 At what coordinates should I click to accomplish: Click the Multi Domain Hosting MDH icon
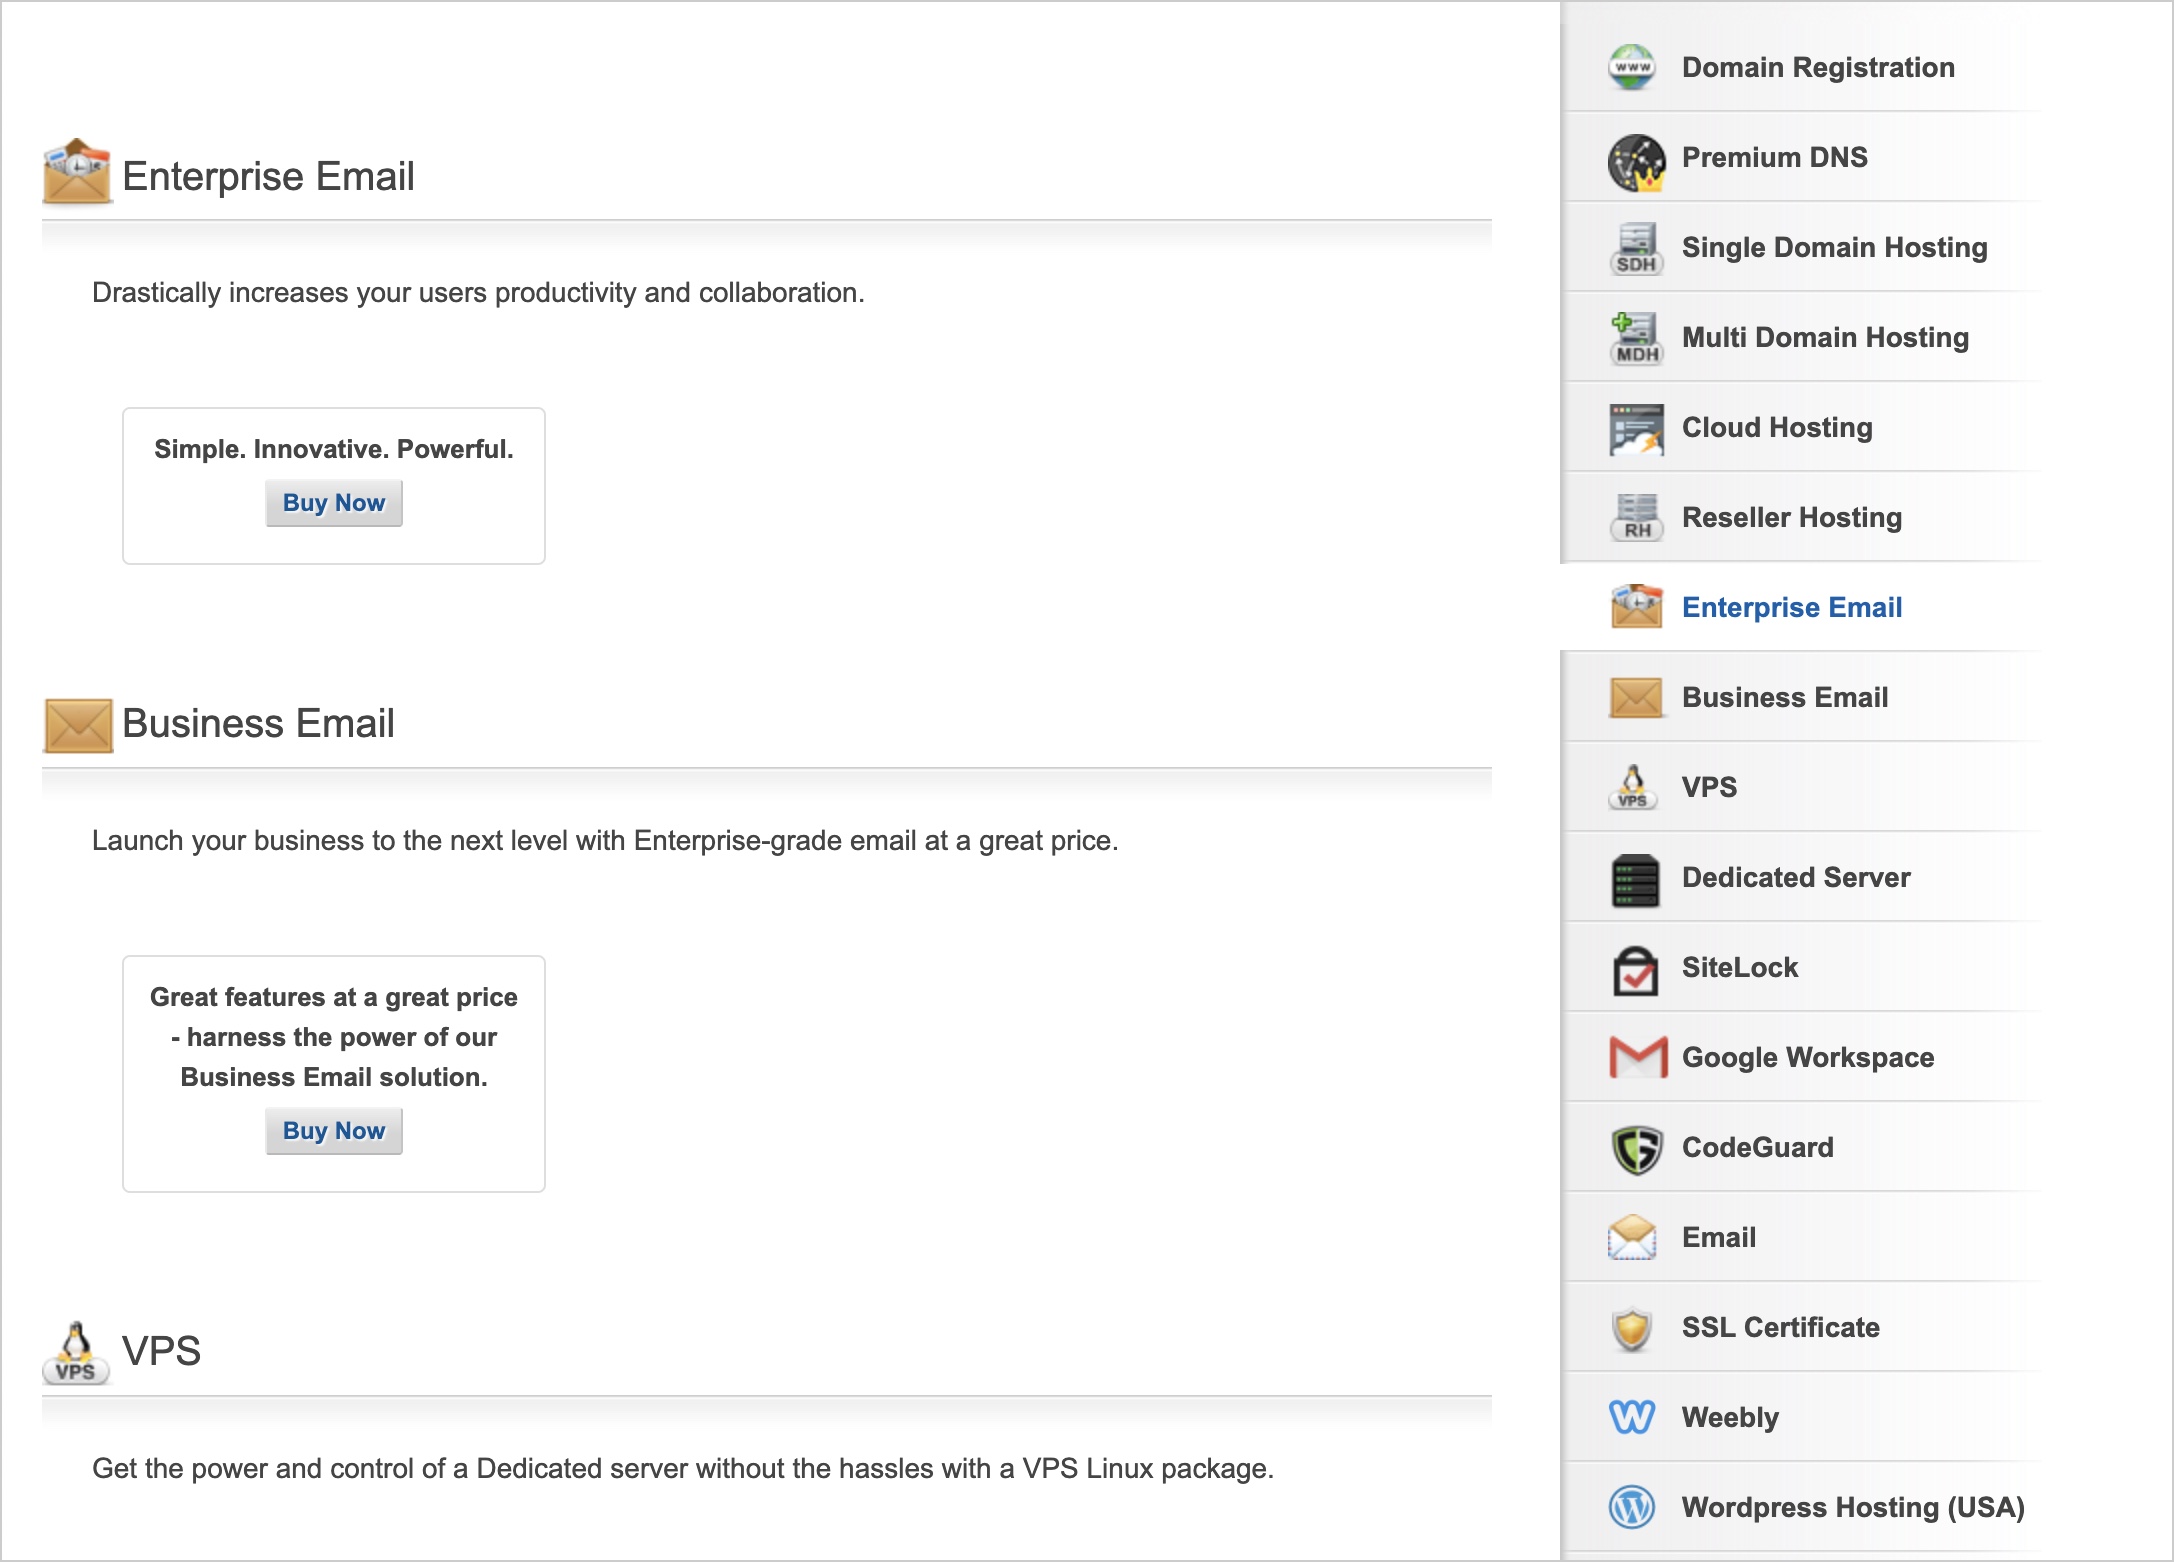tap(1636, 338)
